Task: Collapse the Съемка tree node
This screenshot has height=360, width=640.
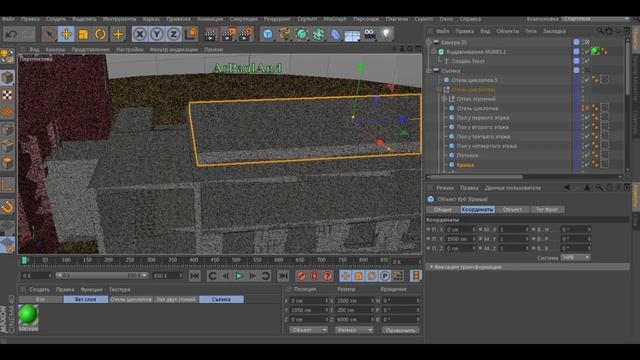Action: tap(429, 71)
